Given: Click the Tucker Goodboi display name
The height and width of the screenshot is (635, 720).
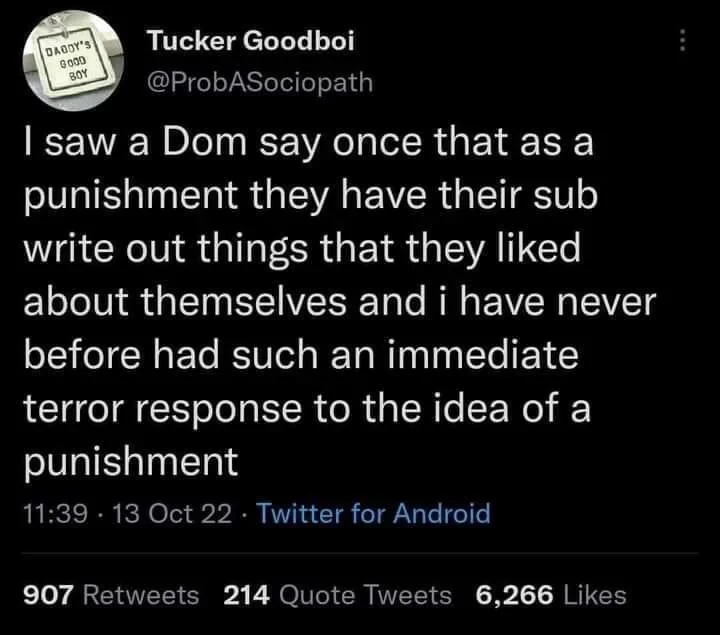Looking at the screenshot, I should click(251, 41).
